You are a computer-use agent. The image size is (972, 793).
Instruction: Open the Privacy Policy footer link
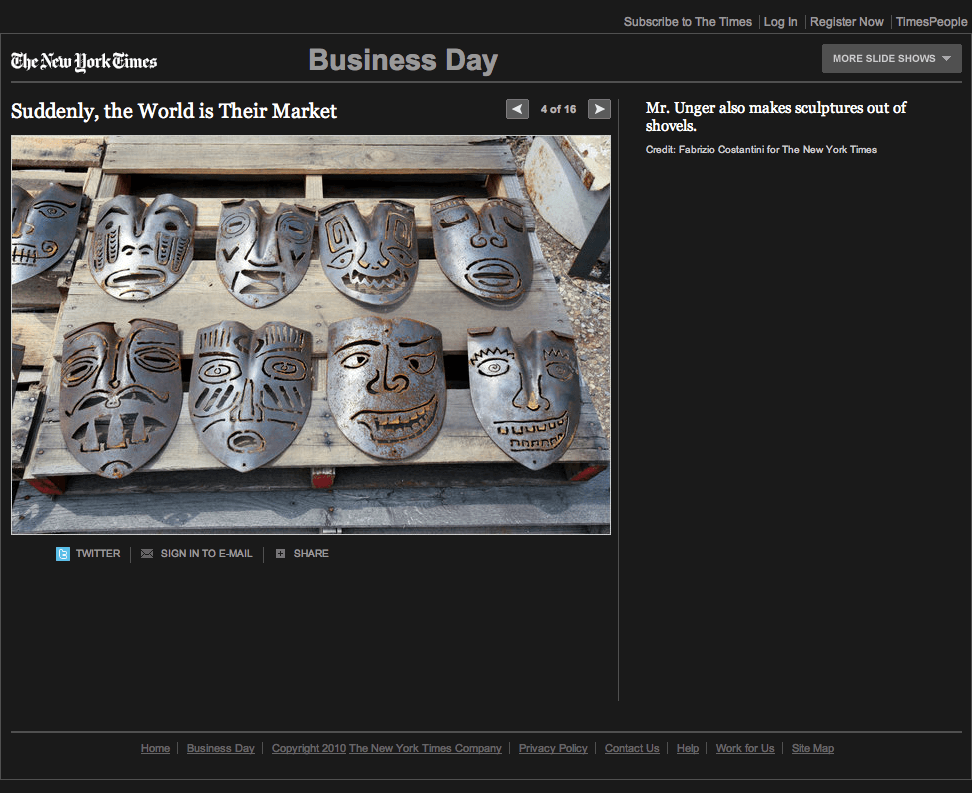pos(553,748)
